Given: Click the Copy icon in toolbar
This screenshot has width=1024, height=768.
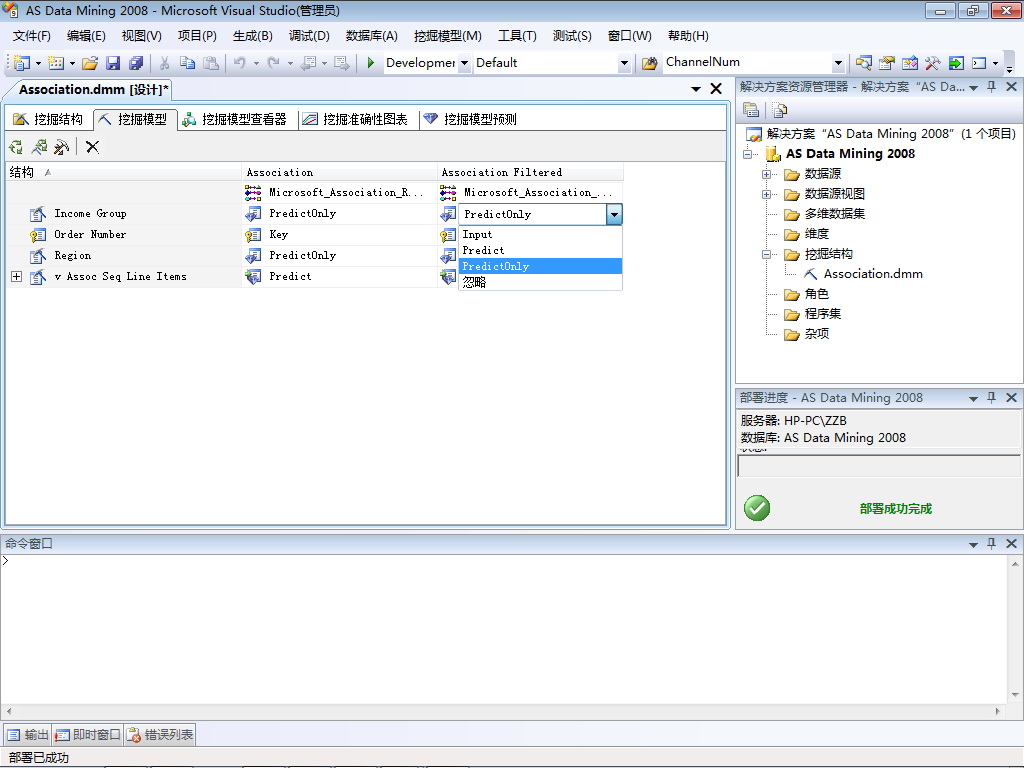Looking at the screenshot, I should point(187,63).
